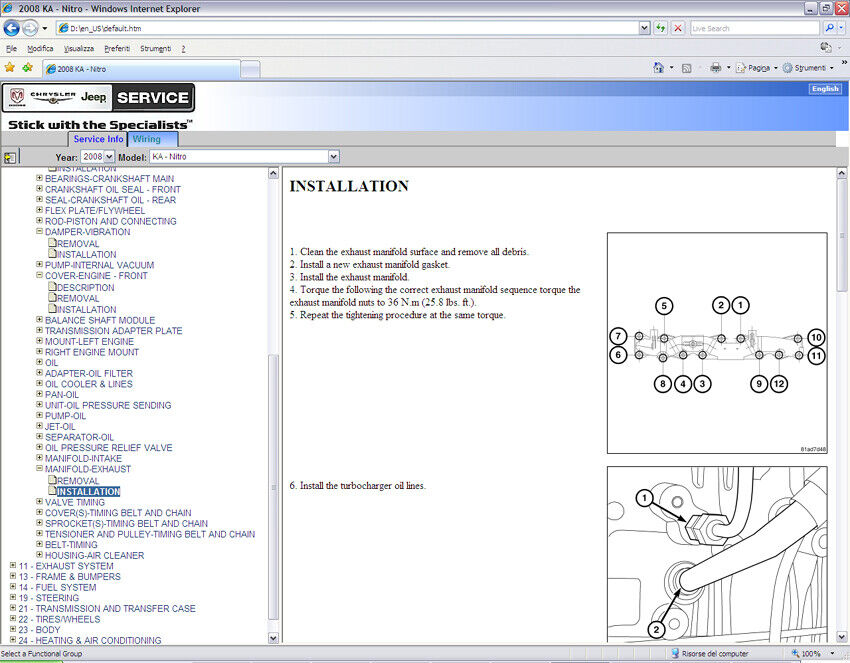This screenshot has height=663, width=850.
Task: Collapse the DAMPER-VIBRATION tree node
Action: pos(40,232)
